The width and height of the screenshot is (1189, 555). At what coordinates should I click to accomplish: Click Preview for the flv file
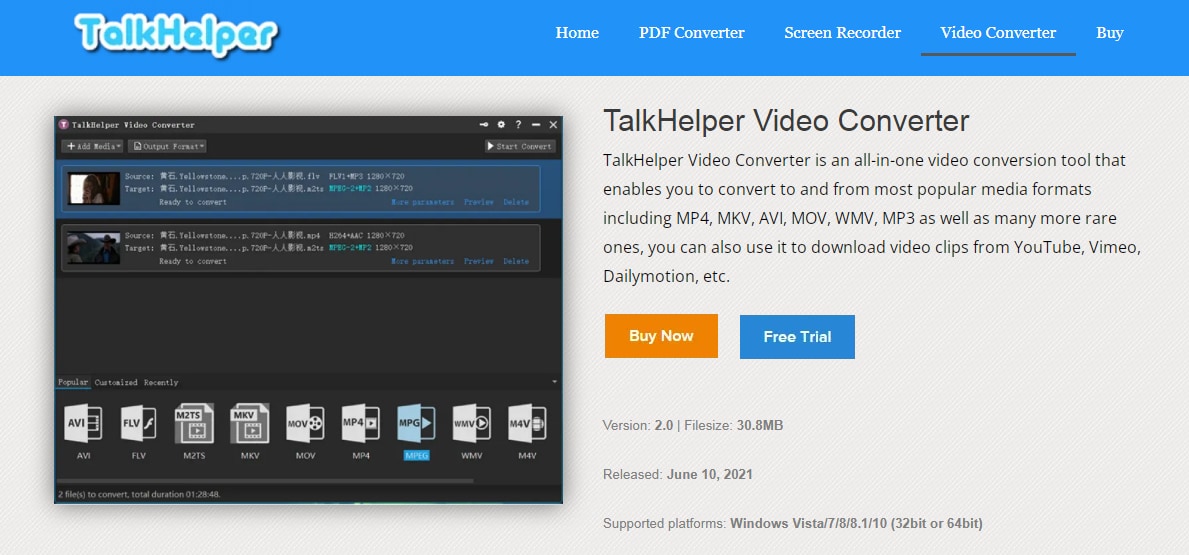(478, 202)
